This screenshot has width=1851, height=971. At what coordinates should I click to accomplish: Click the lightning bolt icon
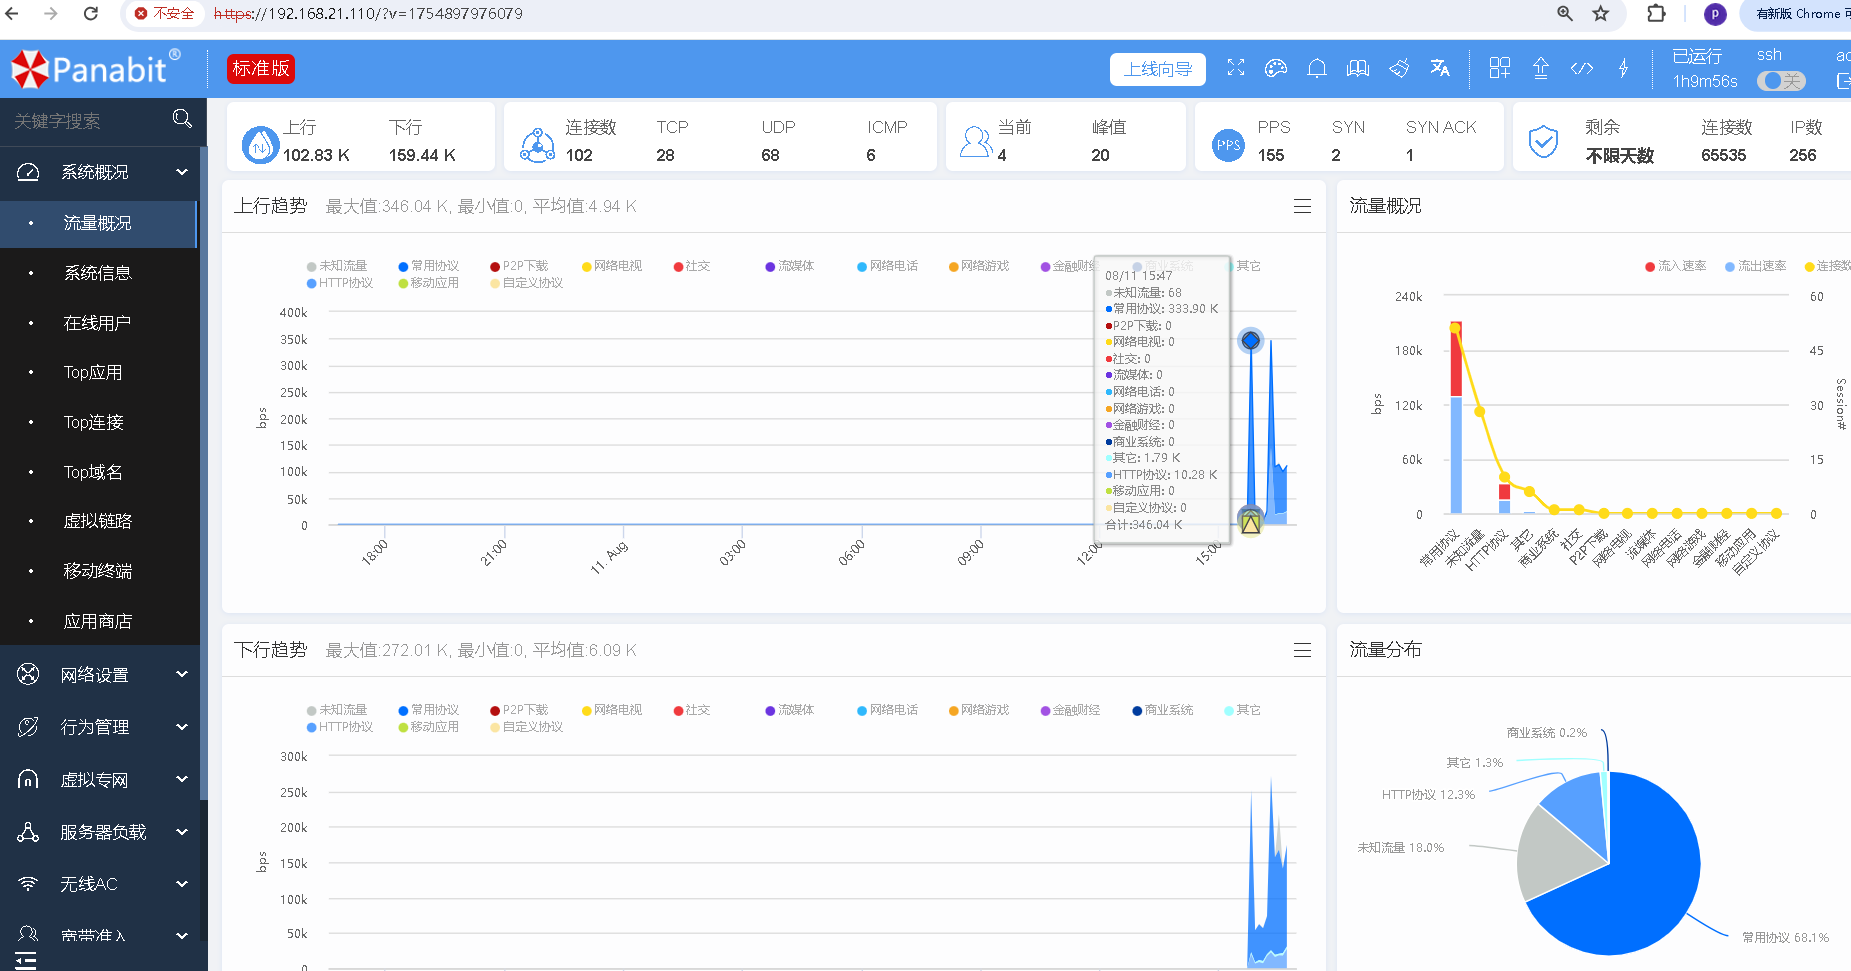coord(1623,68)
